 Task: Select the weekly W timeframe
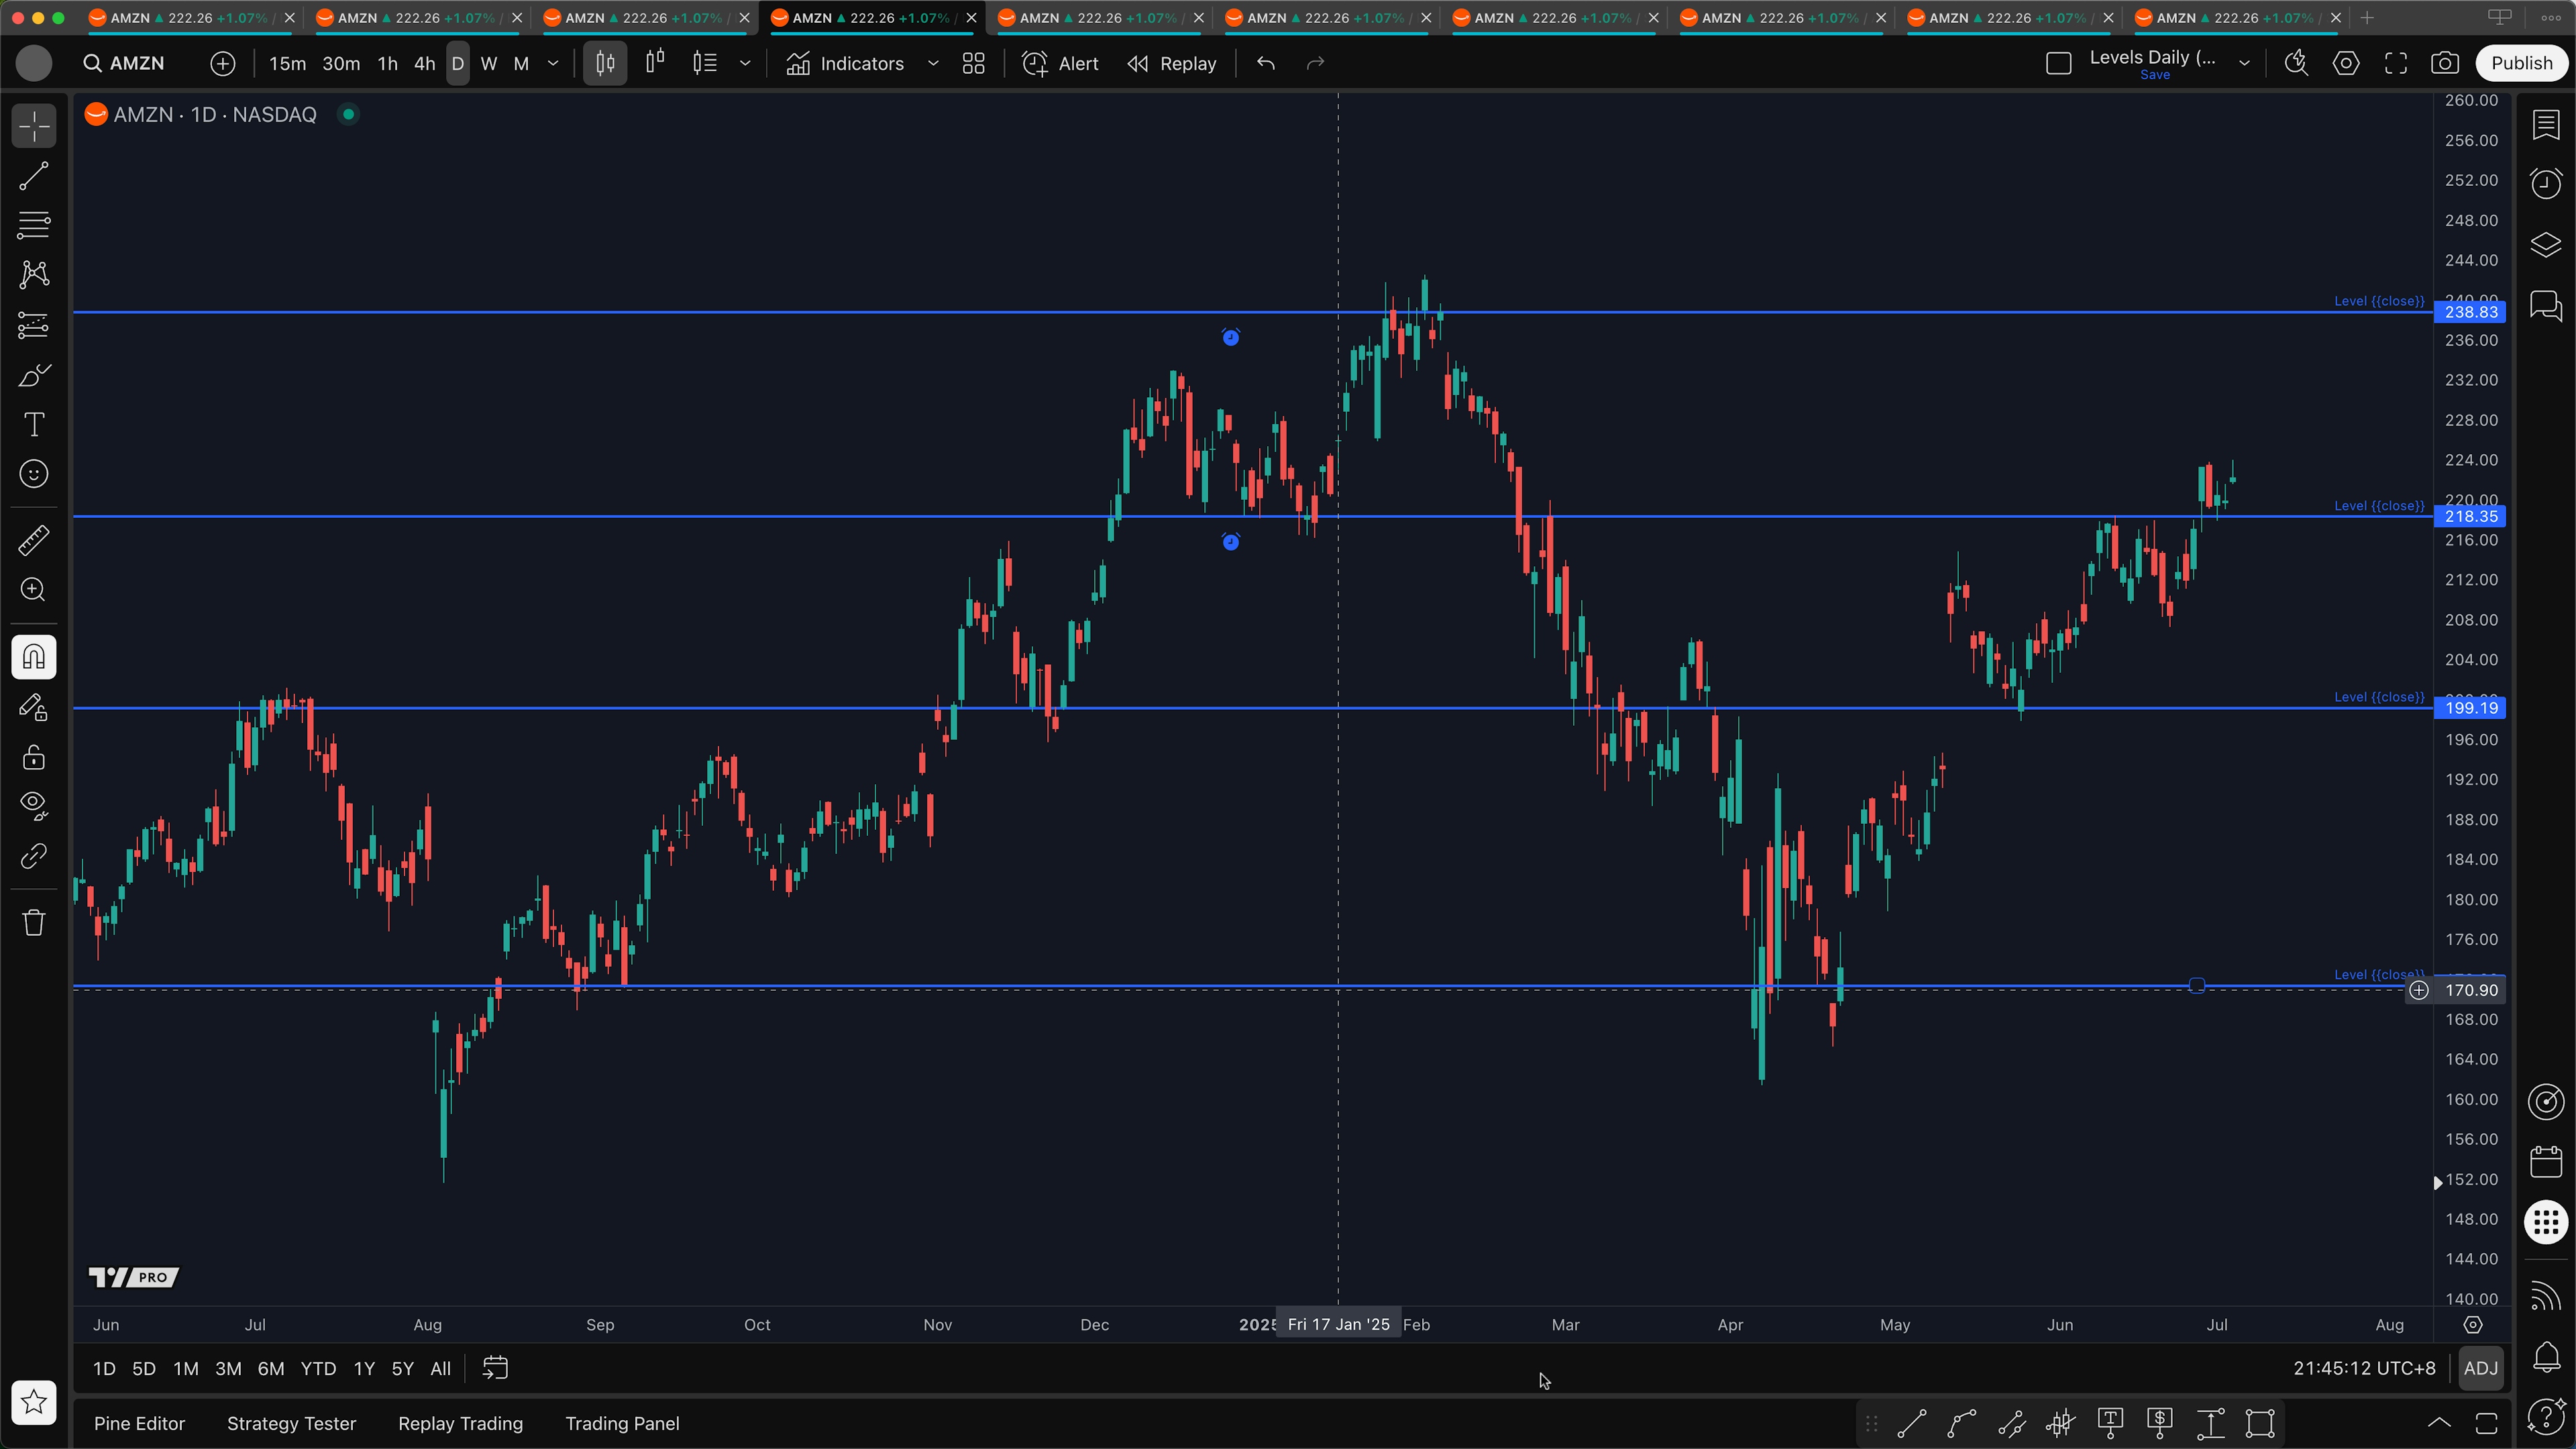point(489,63)
